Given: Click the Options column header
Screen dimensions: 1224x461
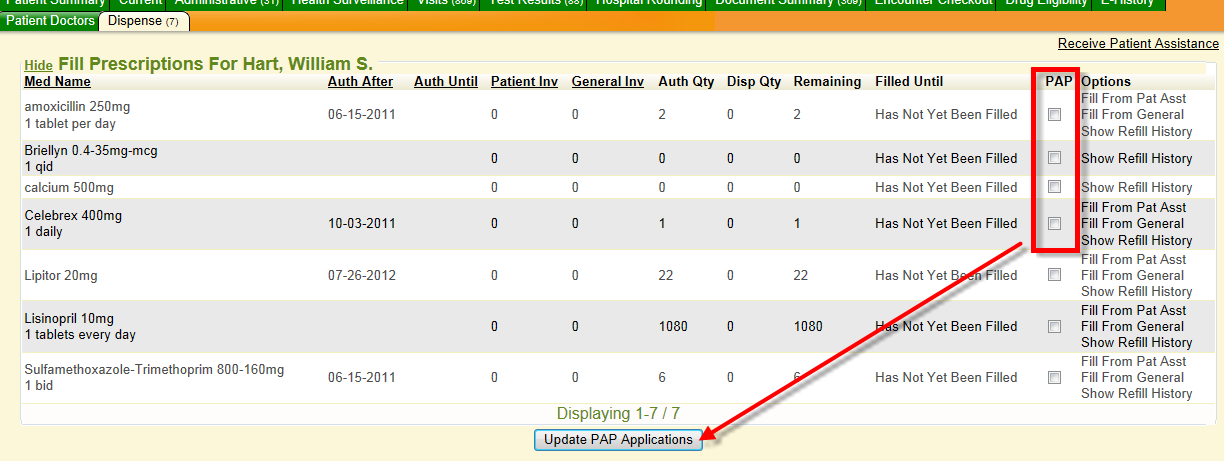Looking at the screenshot, I should click(1106, 82).
